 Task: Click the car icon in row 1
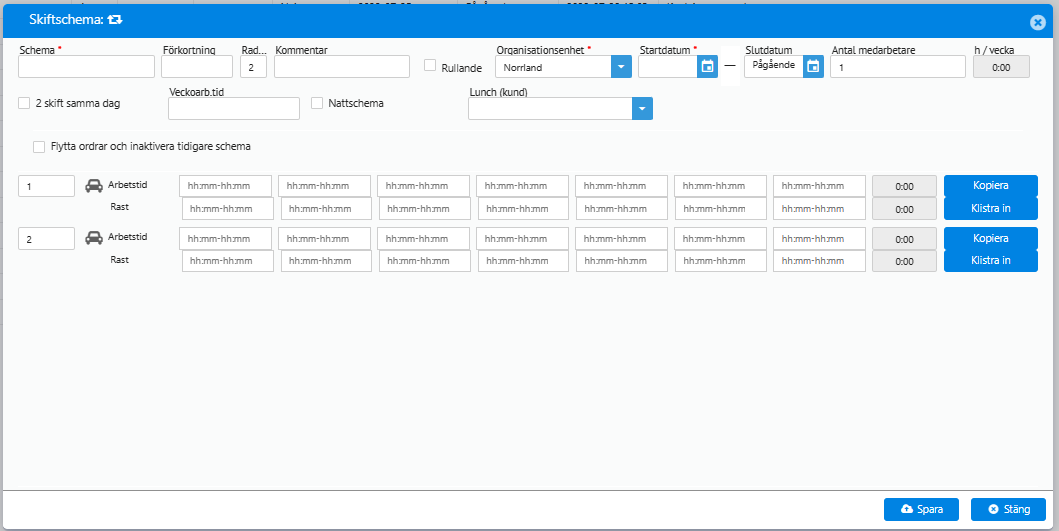[x=94, y=186]
